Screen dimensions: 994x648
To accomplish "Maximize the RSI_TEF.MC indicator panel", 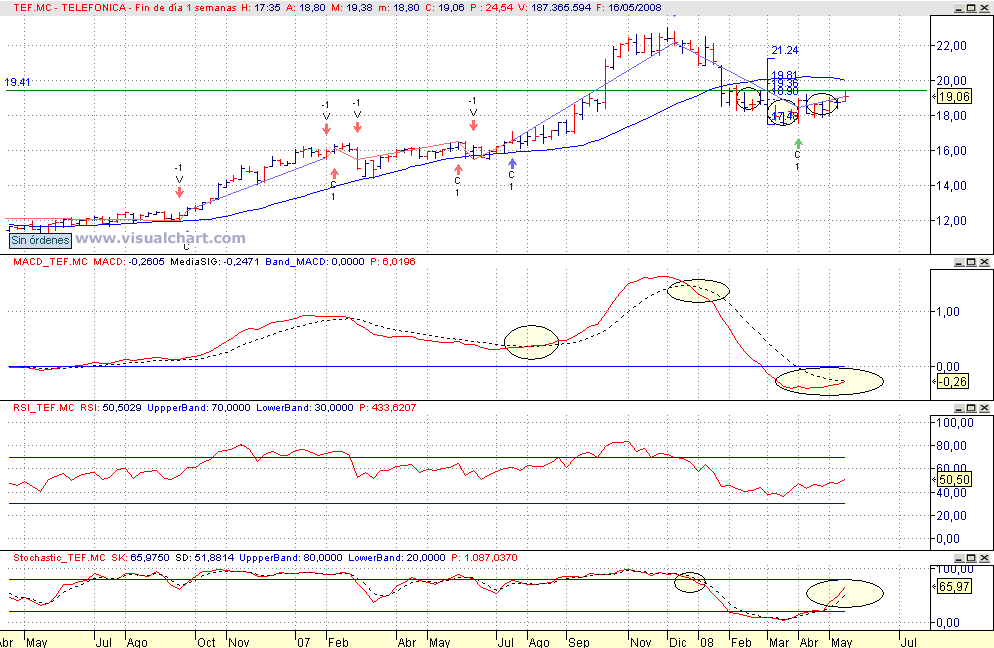I will 972,408.
